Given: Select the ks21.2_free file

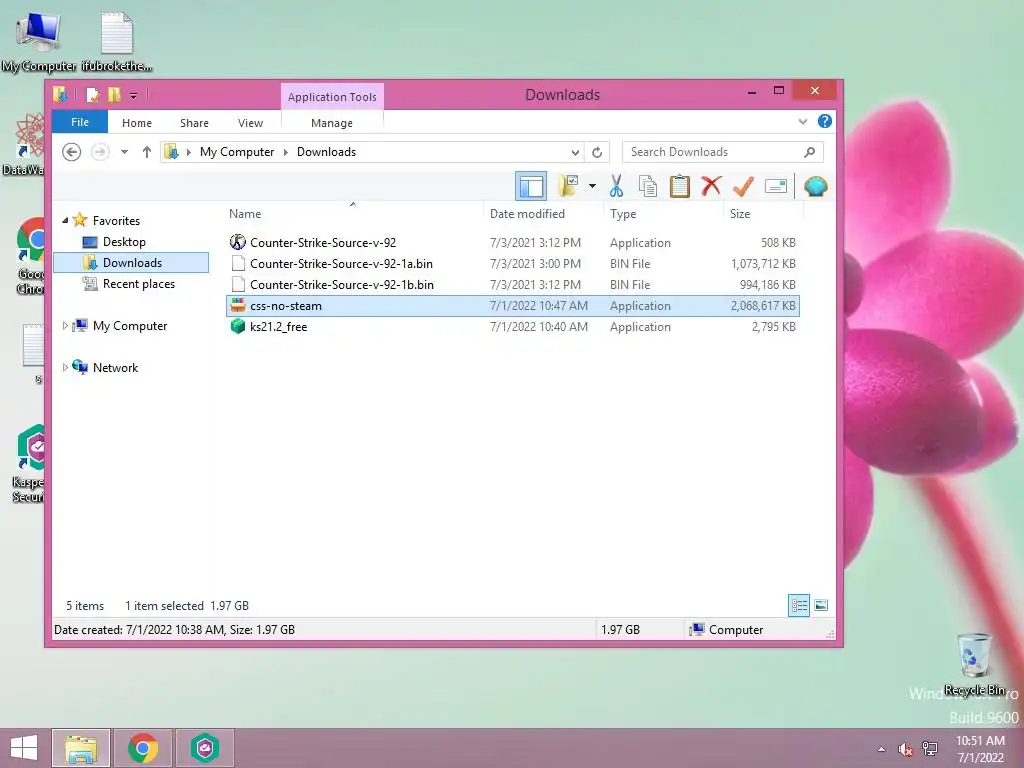Looking at the screenshot, I should [513, 327].
